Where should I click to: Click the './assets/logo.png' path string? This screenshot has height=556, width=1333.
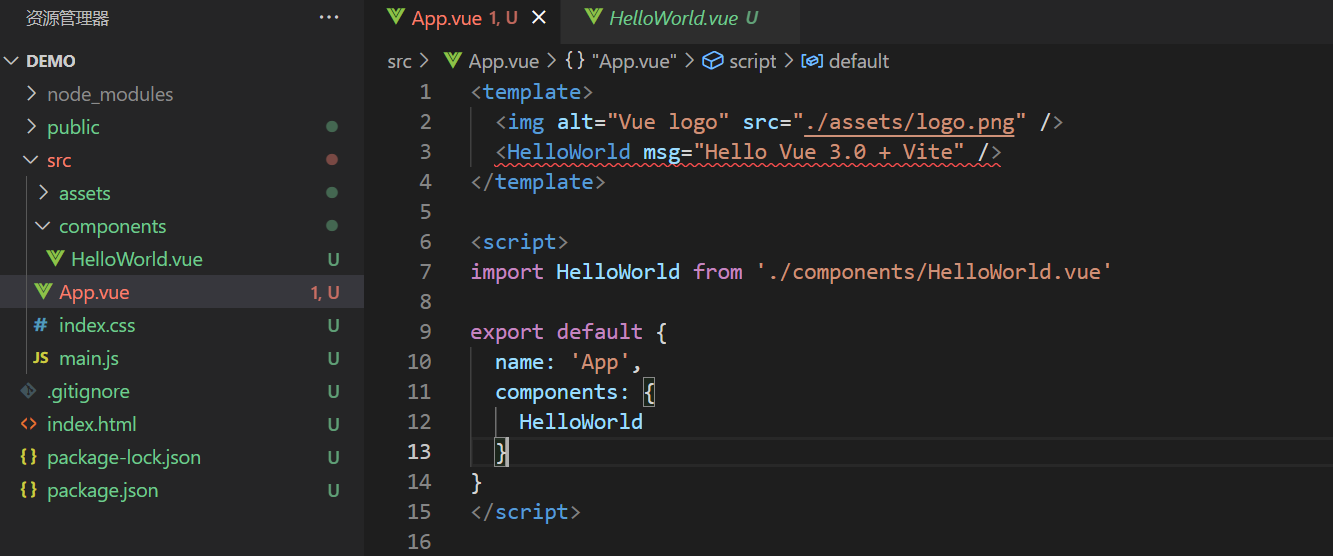click(911, 122)
